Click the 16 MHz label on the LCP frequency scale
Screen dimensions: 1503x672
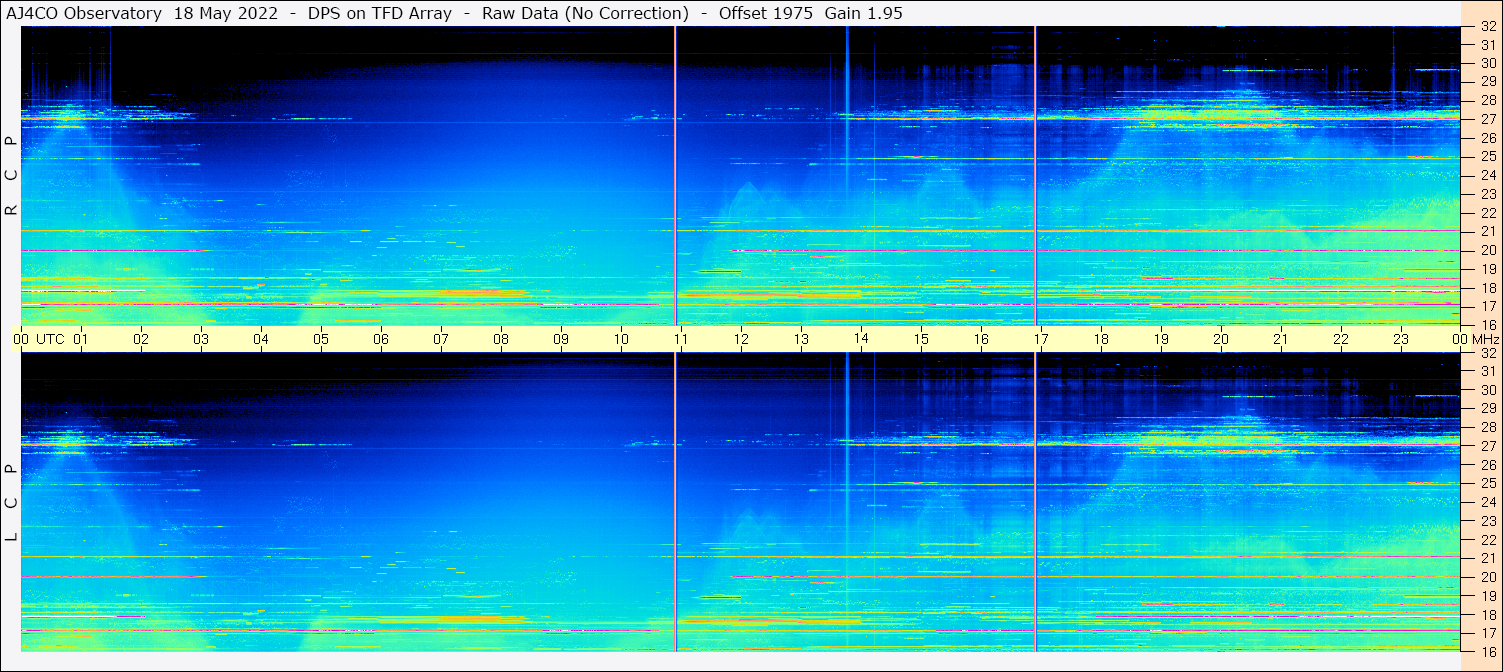[1488, 651]
